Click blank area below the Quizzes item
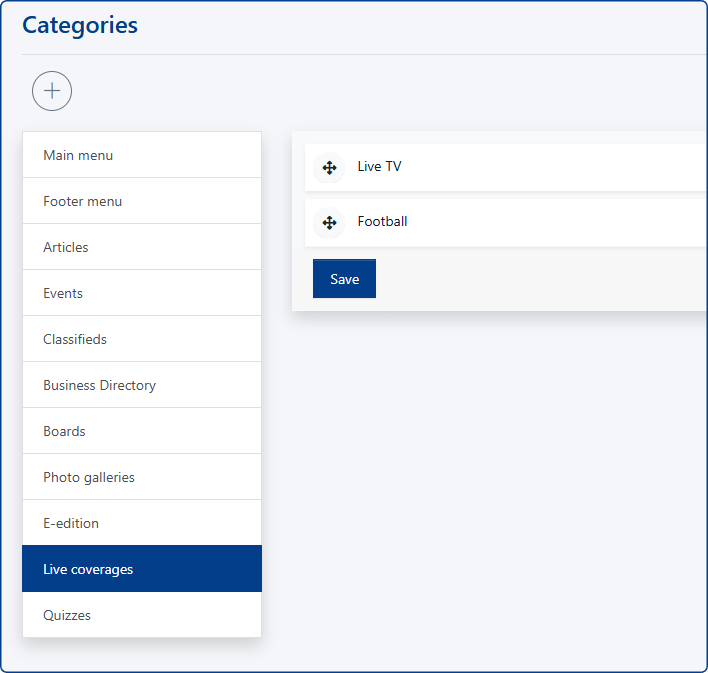This screenshot has height=673, width=708. click(141, 654)
